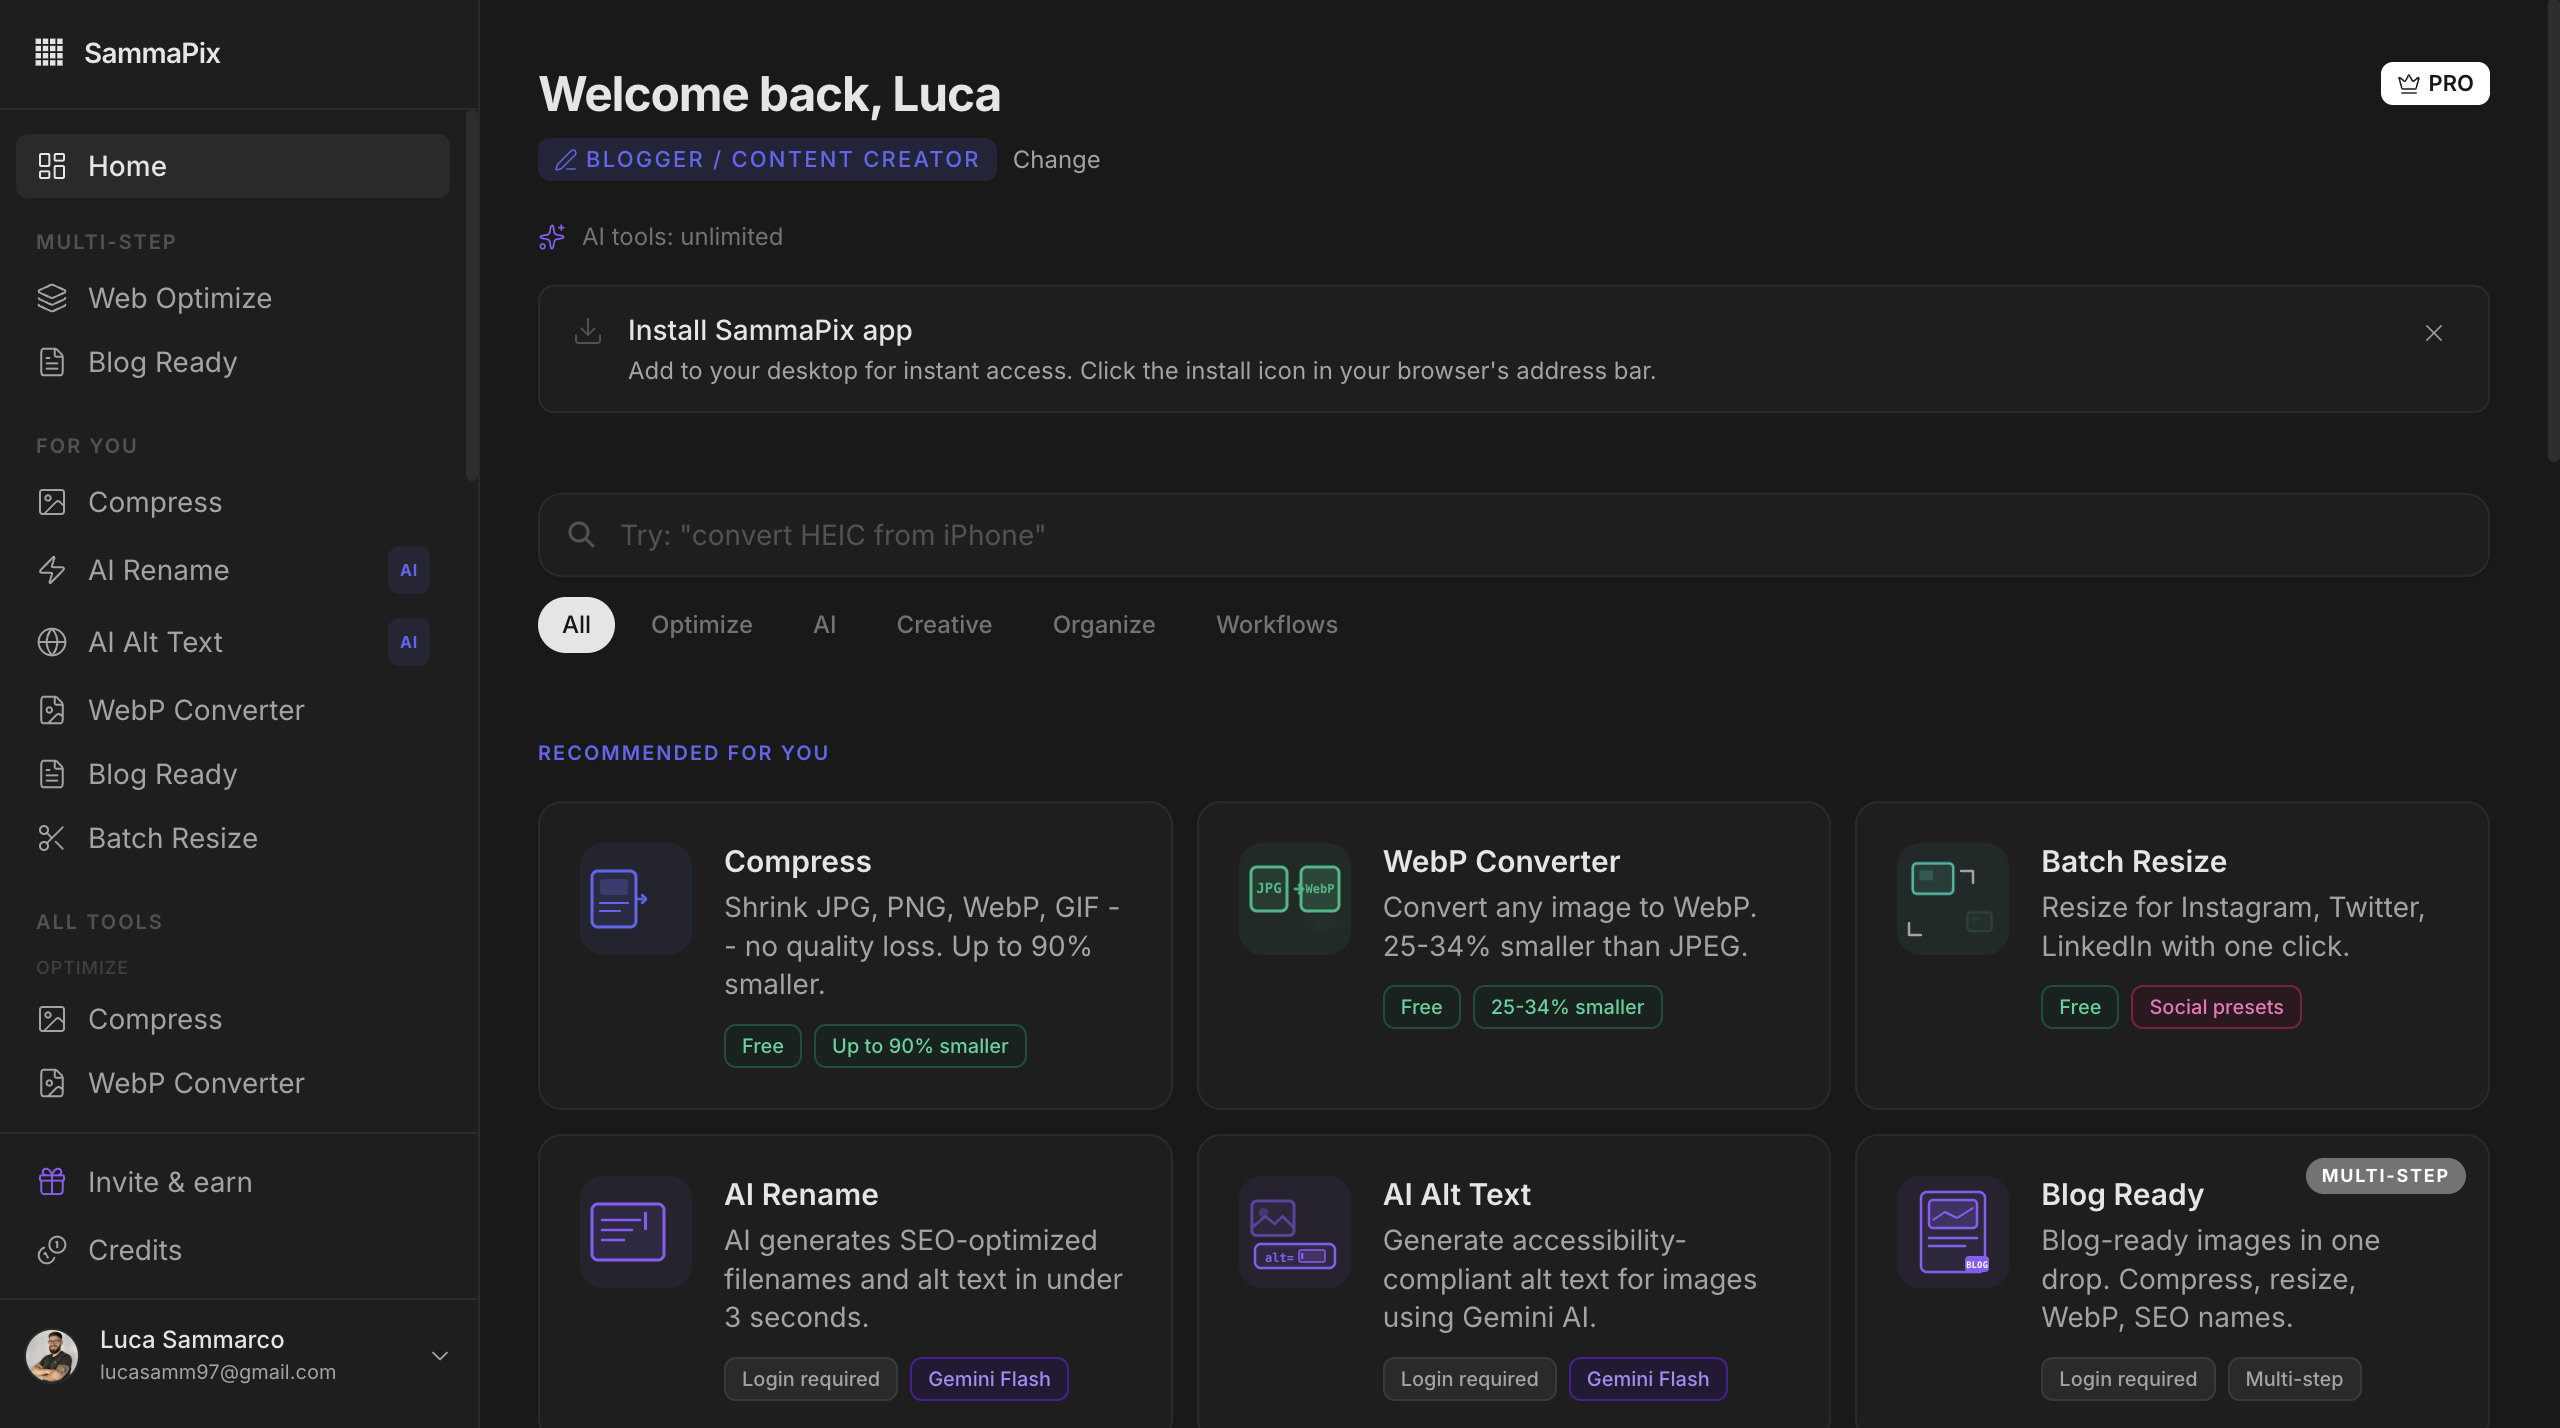Viewport: 2560px width, 1428px height.
Task: Expand the account menu chevron
Action: pos(440,1356)
